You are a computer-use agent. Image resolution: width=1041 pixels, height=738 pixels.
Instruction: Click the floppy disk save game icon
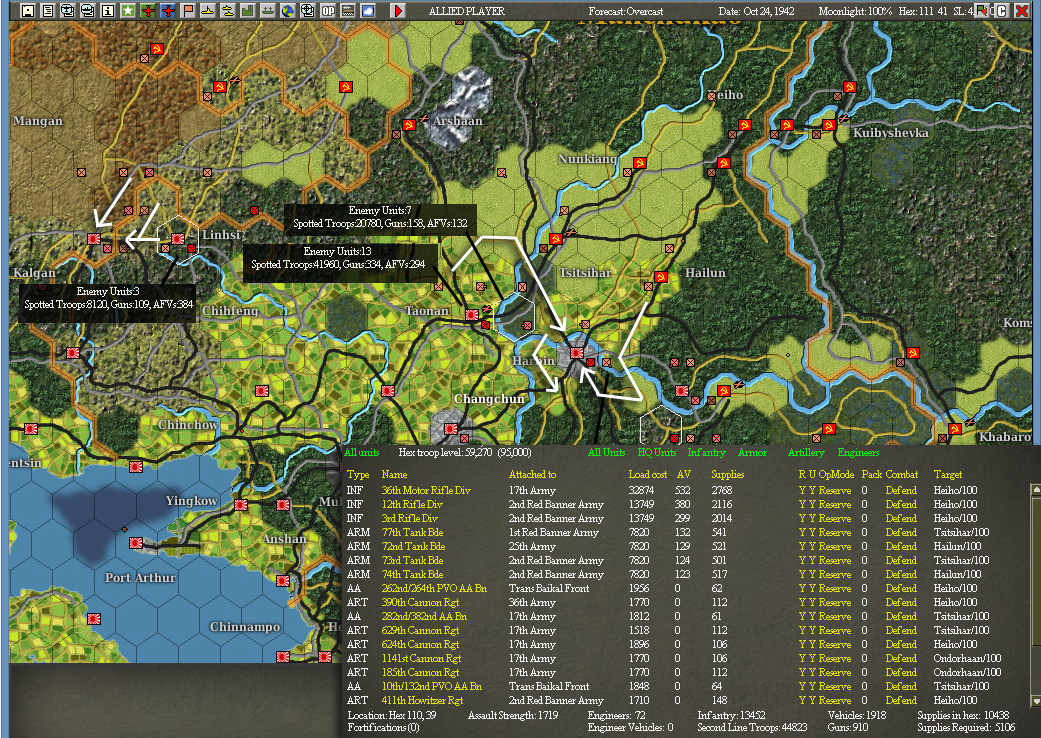click(x=28, y=11)
